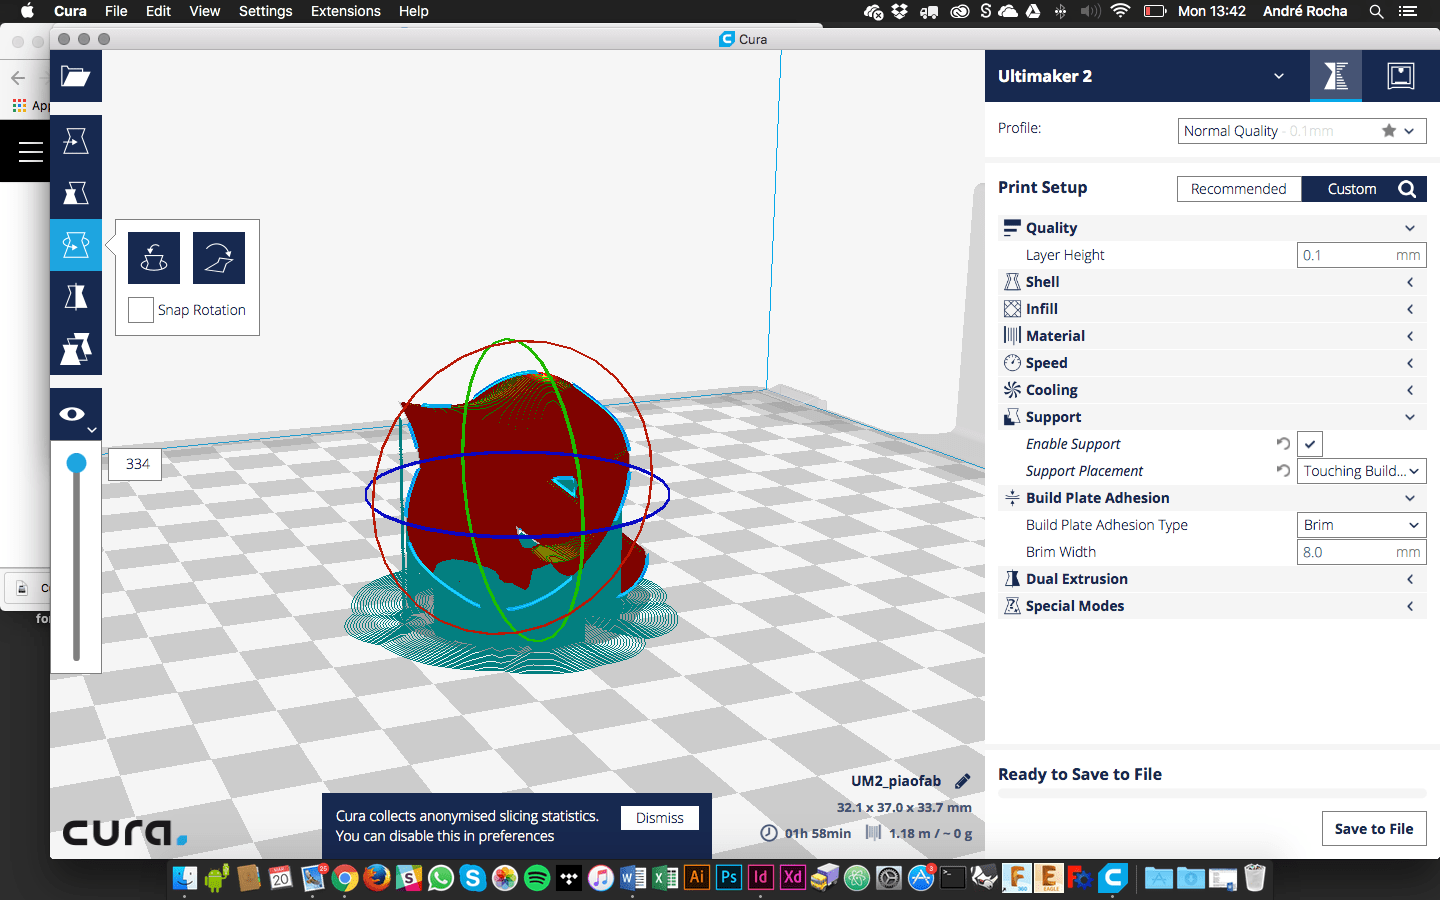This screenshot has height=900, width=1440.
Task: Select the Move tool in the toolbar
Action: coord(76,141)
